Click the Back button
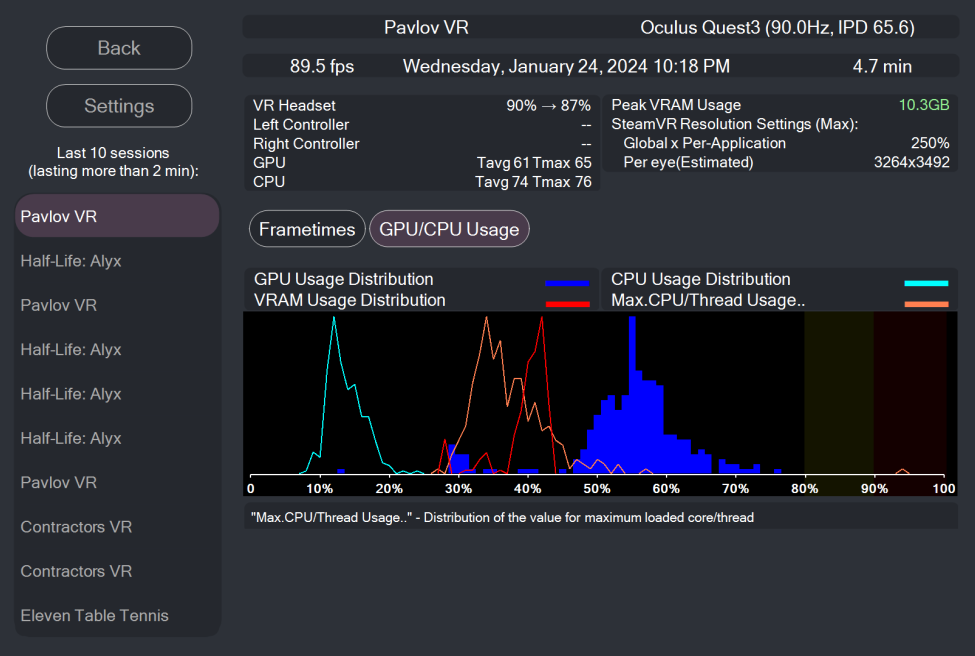This screenshot has height=656, width=975. tap(119, 48)
